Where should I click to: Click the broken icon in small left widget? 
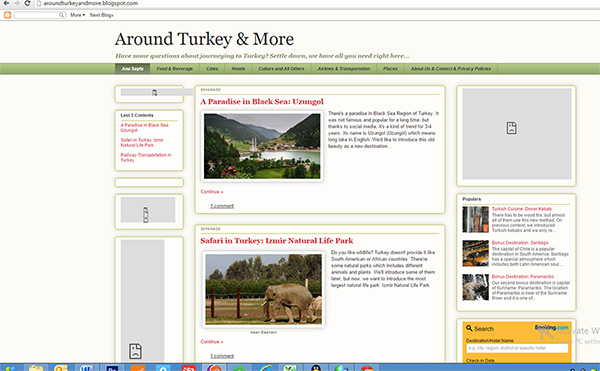[145, 214]
